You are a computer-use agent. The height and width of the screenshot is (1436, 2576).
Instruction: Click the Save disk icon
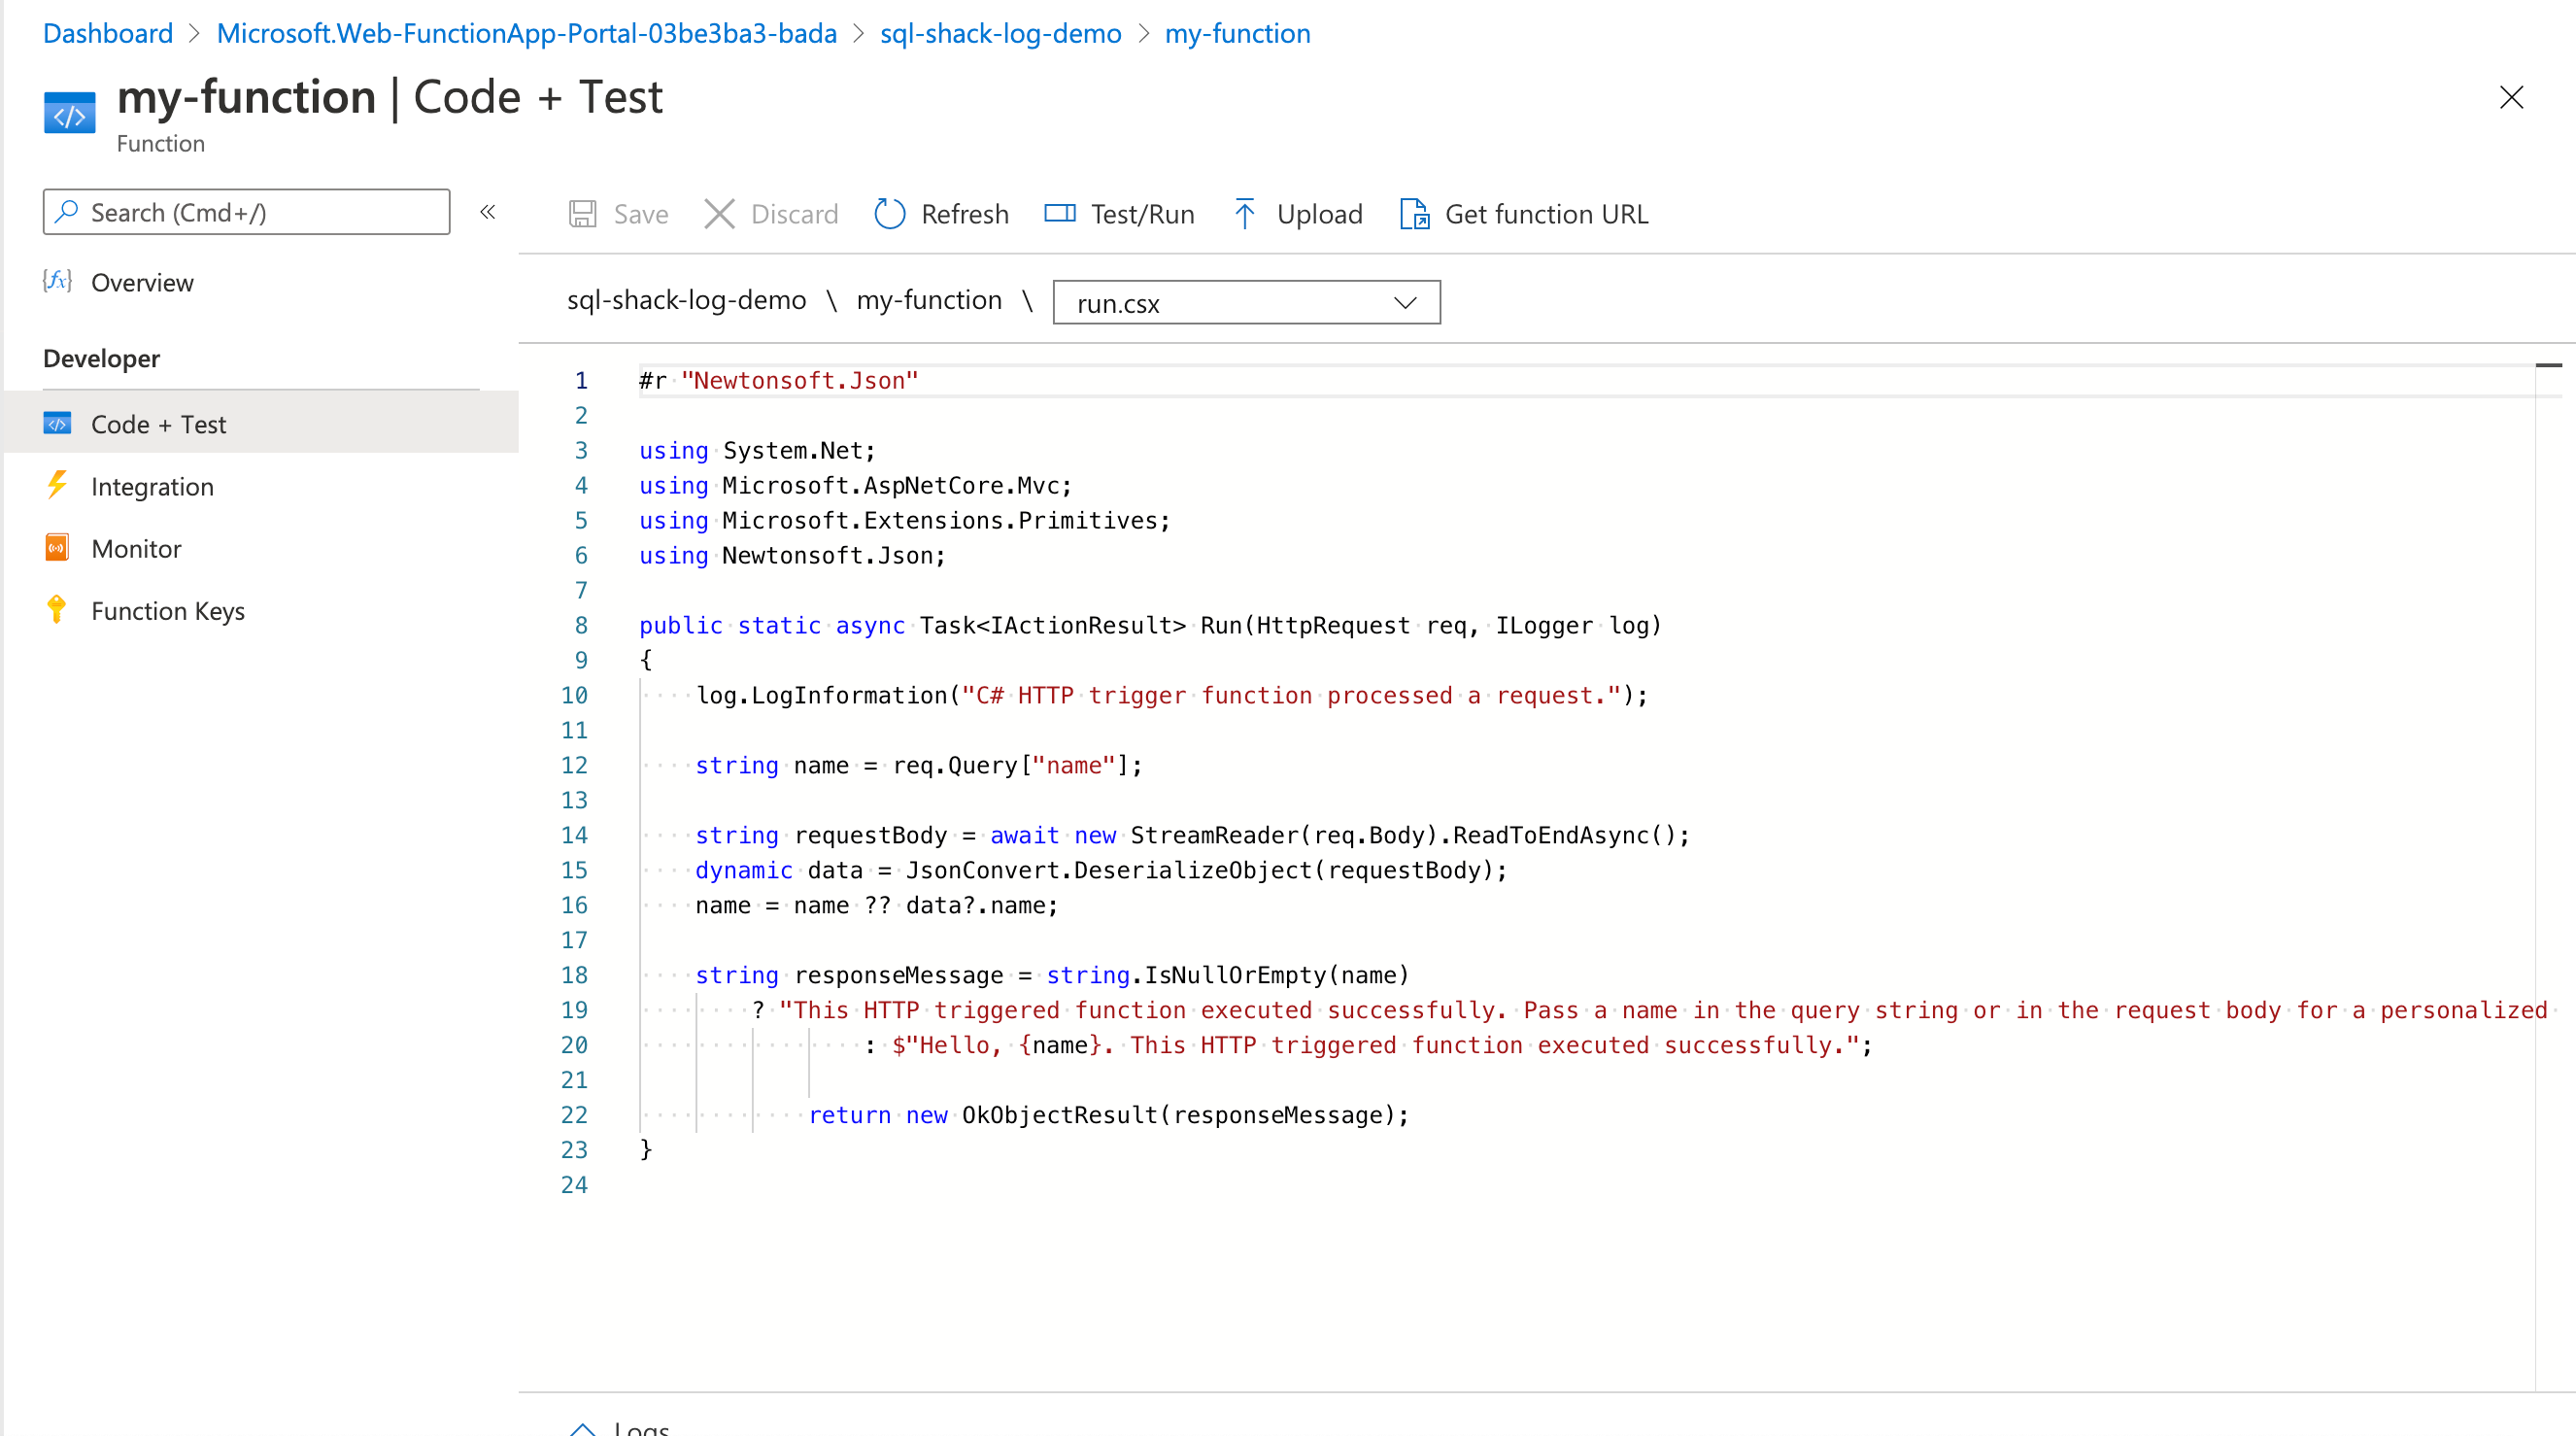[583, 214]
